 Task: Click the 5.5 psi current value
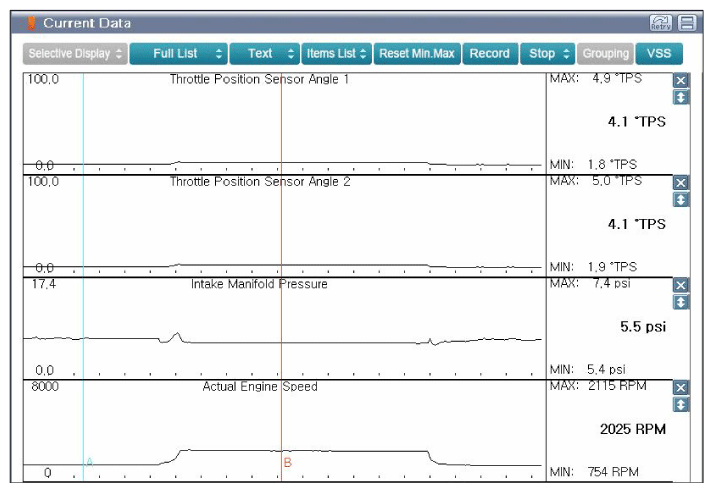coord(643,326)
